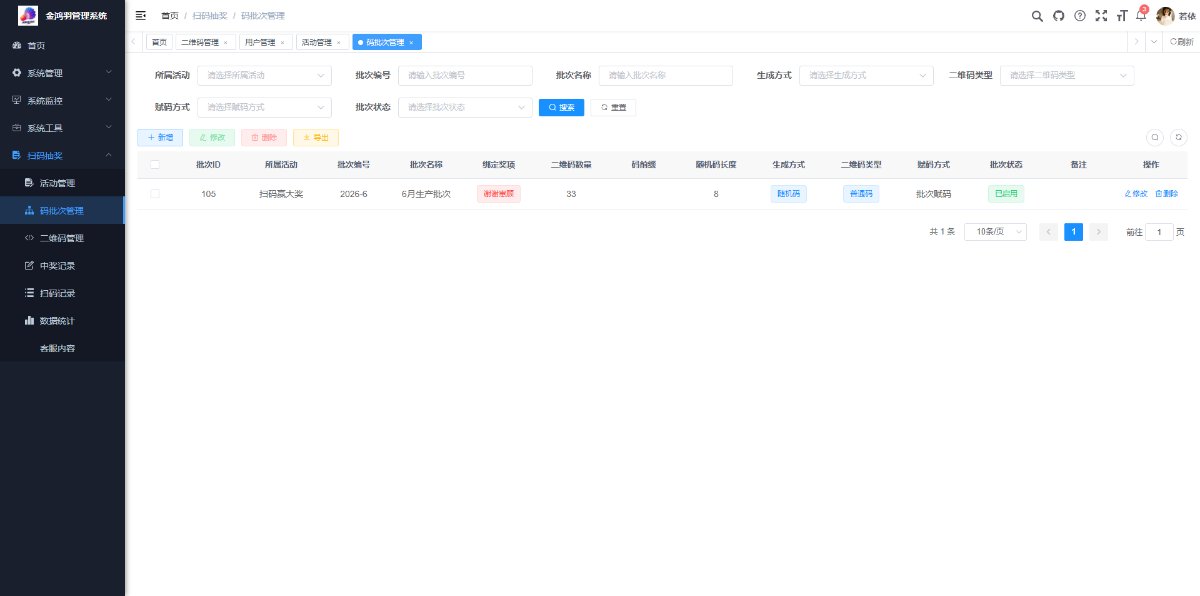Focus the 批次编号 input field

(465, 75)
